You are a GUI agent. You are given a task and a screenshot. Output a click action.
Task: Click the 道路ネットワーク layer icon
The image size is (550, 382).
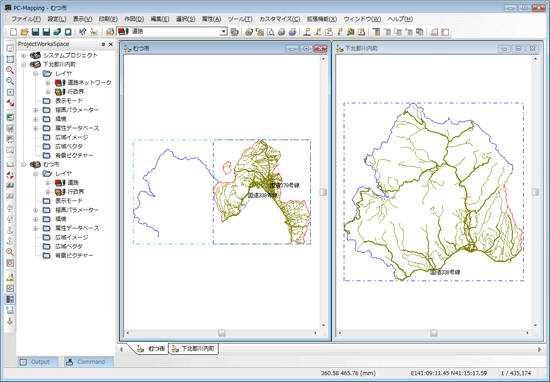[60, 83]
